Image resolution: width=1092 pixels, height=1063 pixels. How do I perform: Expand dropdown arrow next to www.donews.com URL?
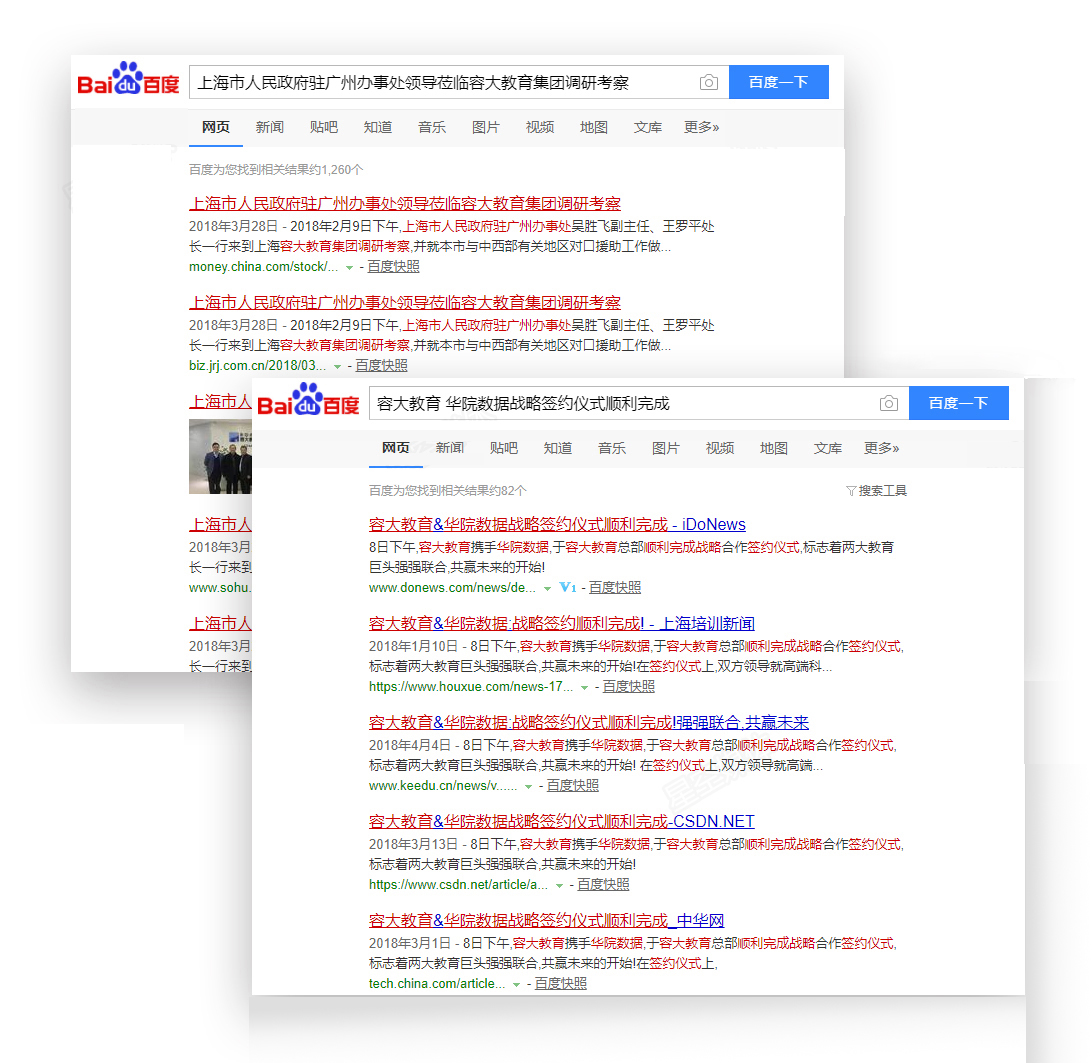click(x=547, y=589)
